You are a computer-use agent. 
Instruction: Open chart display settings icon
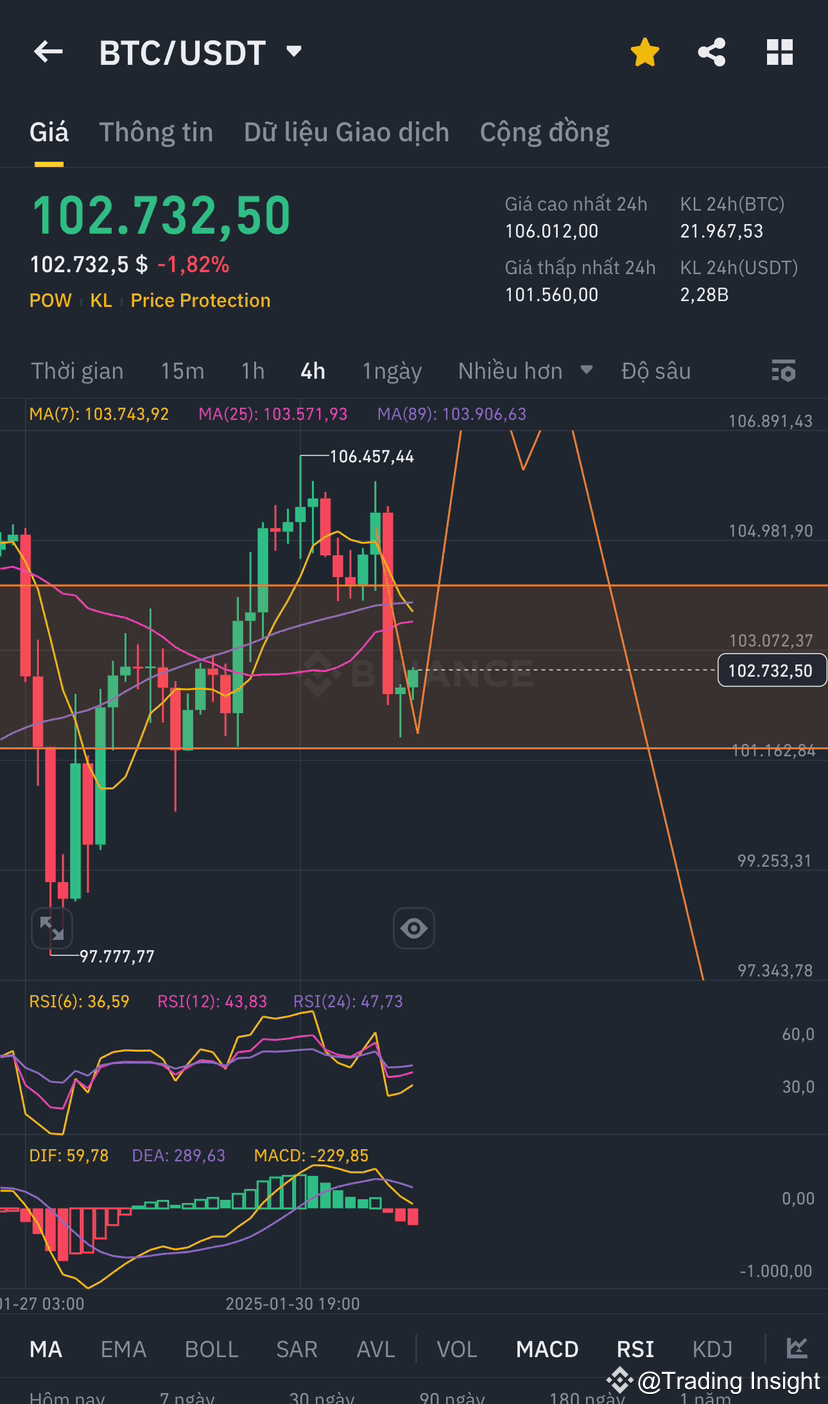point(783,370)
